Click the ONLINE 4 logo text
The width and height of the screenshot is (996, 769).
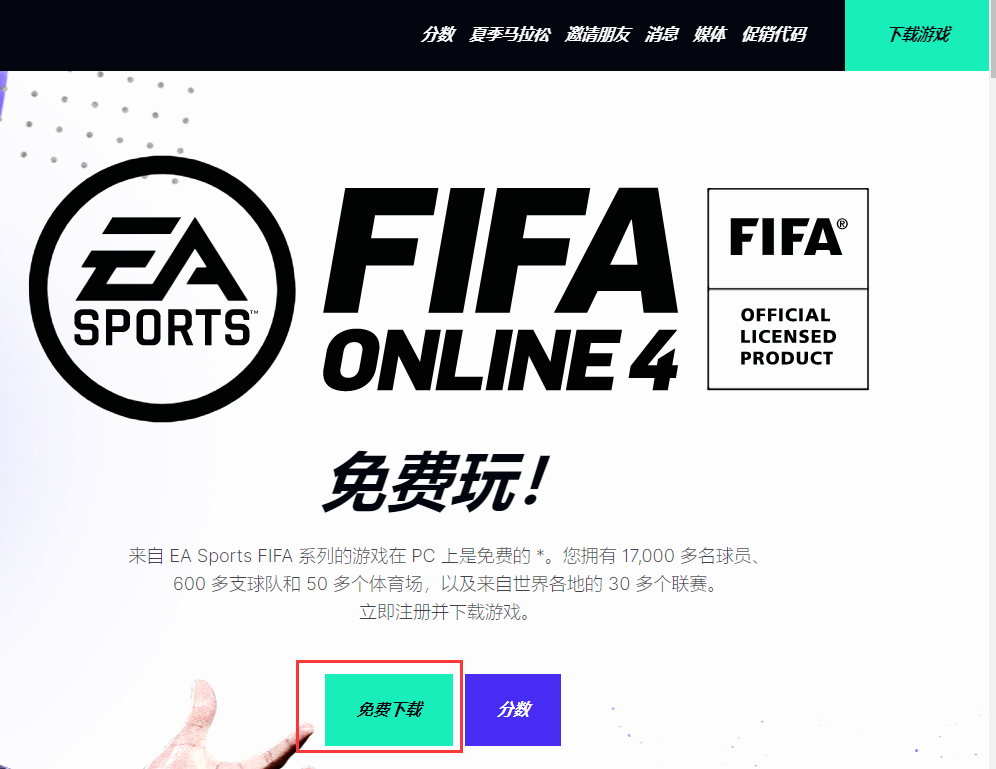coord(501,359)
